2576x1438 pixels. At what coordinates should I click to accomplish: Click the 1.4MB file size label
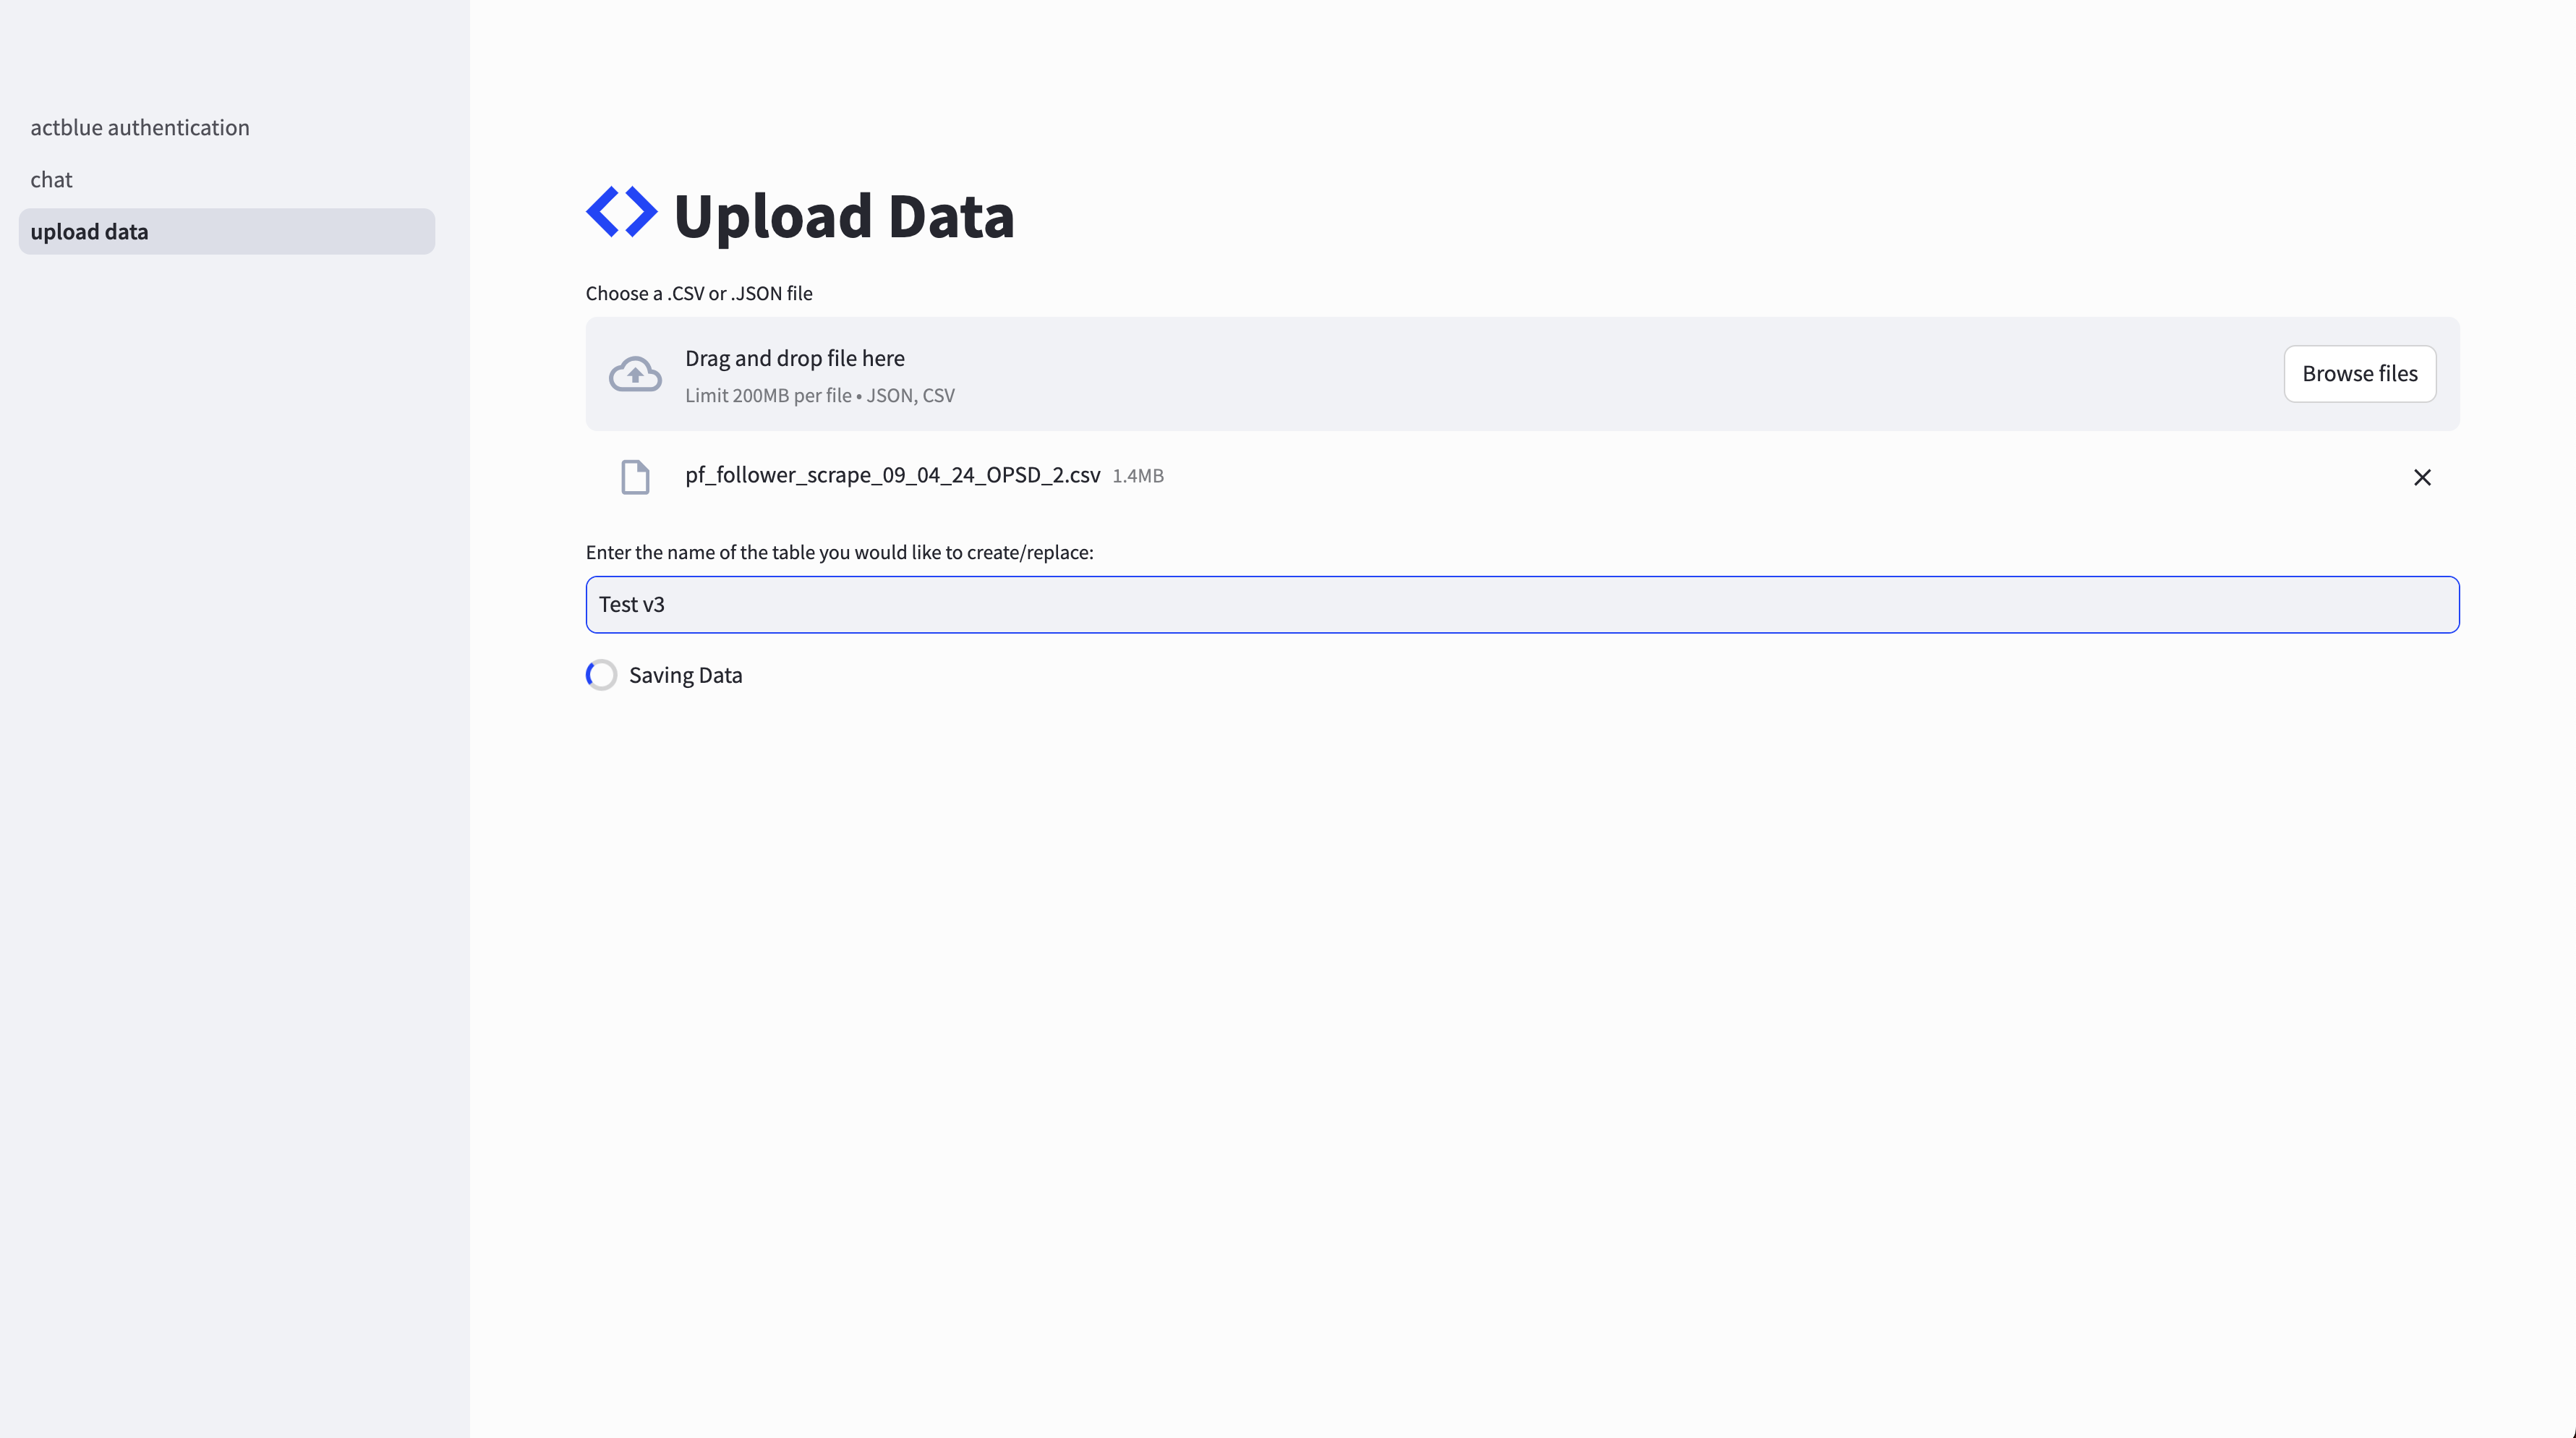click(x=1138, y=476)
